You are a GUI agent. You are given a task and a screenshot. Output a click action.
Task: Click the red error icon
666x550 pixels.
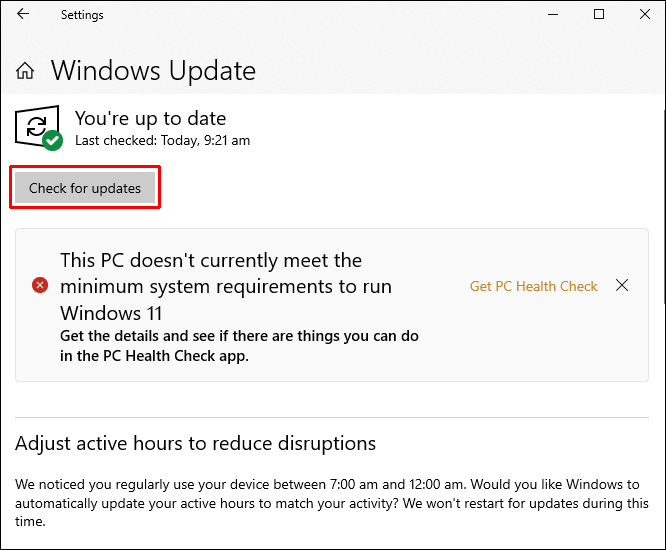coord(40,286)
